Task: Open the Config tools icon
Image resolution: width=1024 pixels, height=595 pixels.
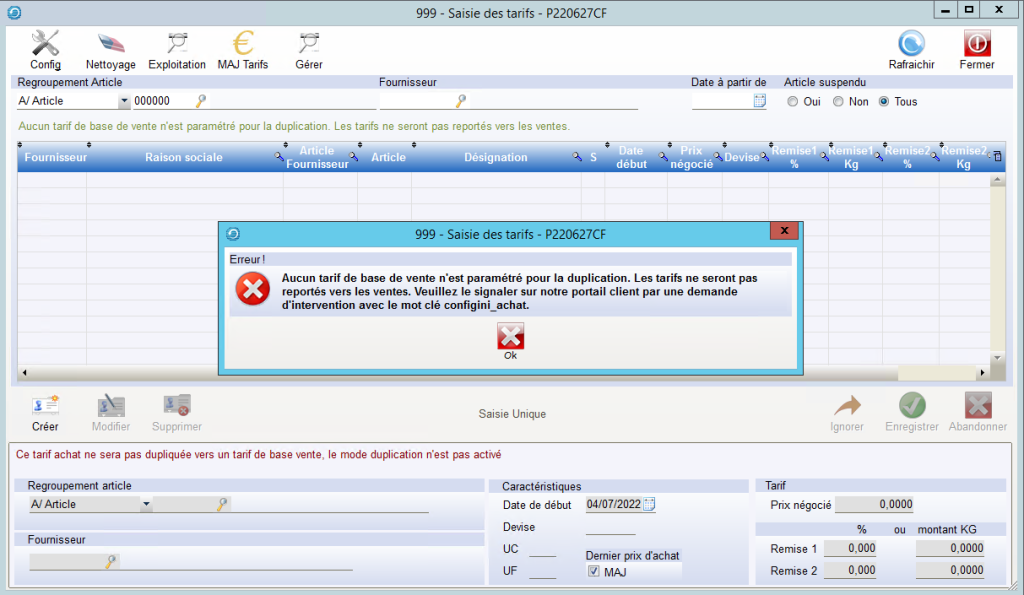Action: 45,44
